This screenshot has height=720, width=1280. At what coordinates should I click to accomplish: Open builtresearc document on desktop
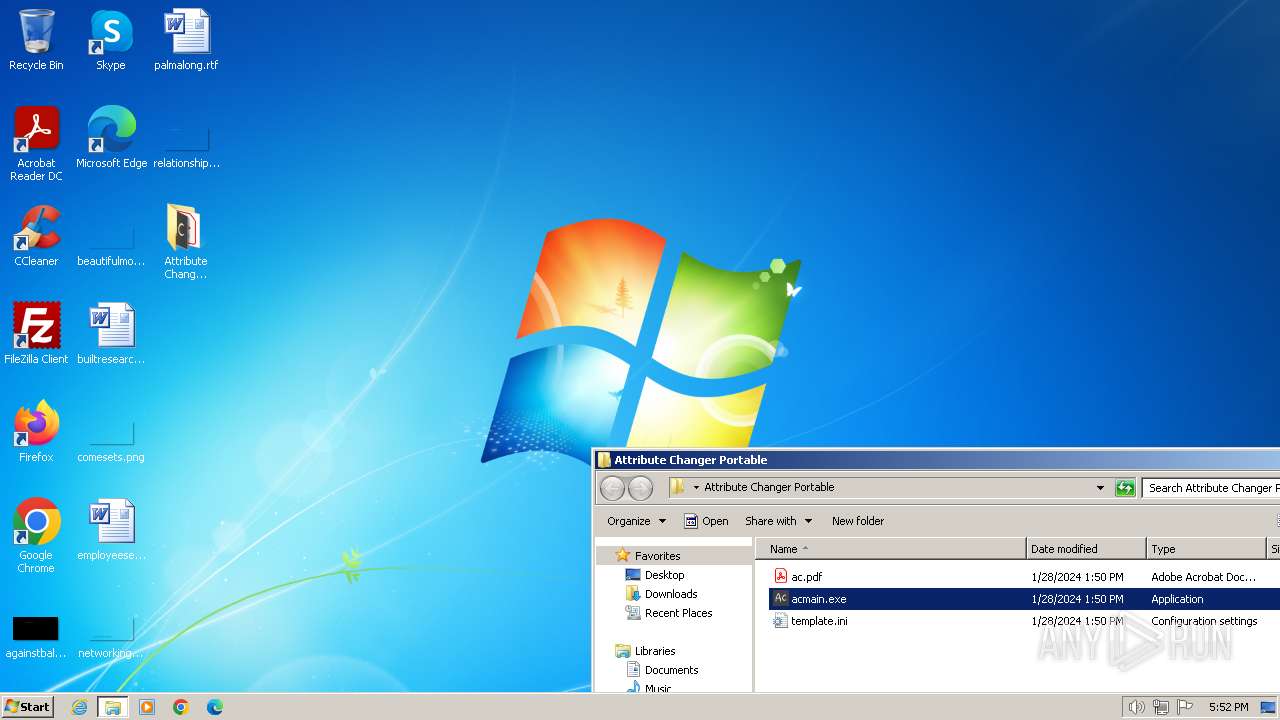[111, 334]
